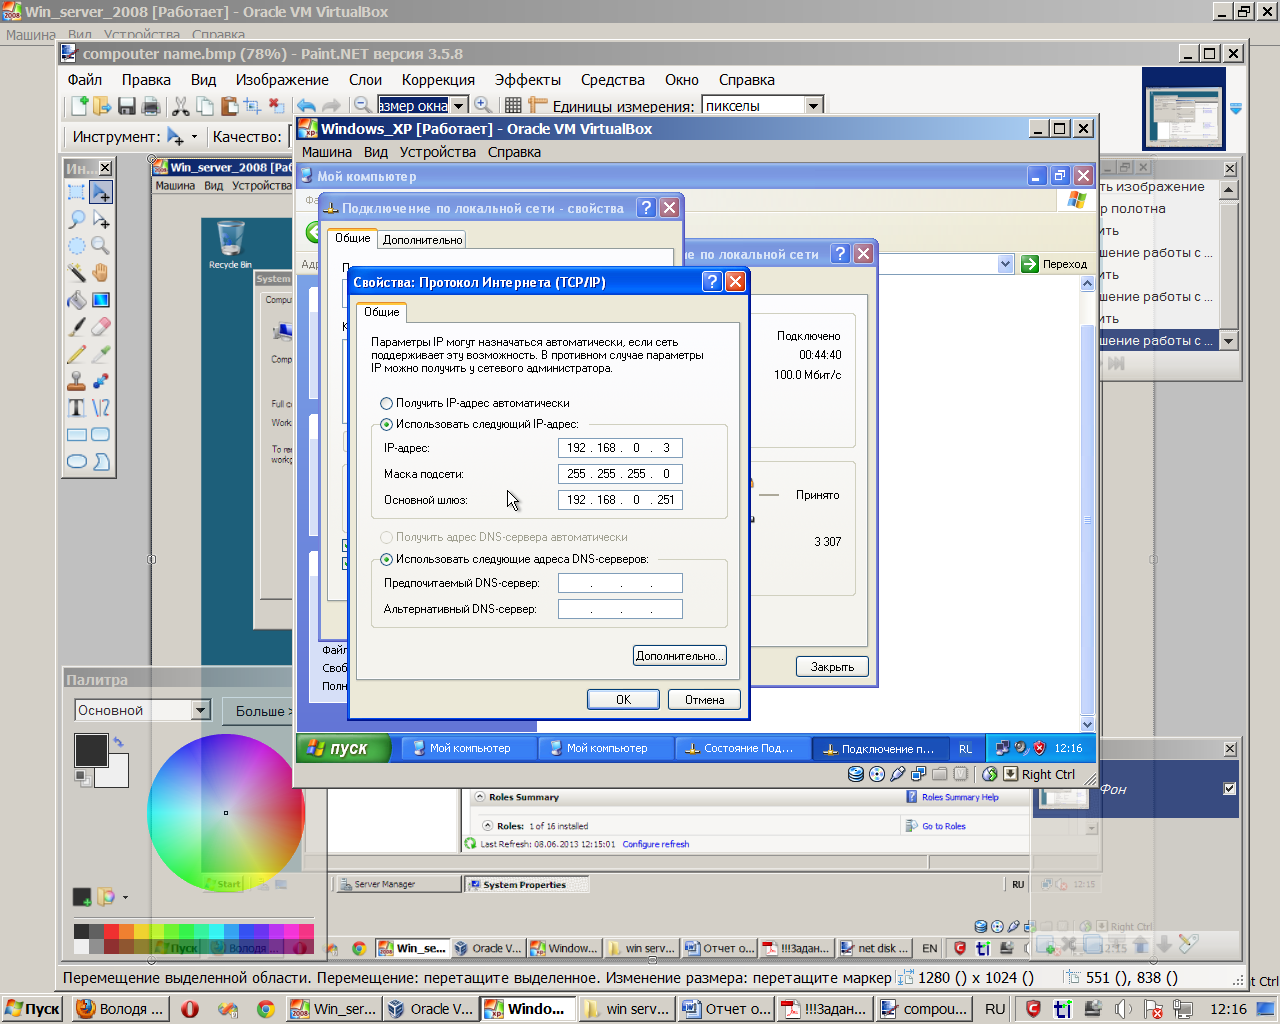1280x1024 pixels.
Task: Open the Слои menu
Action: [x=365, y=80]
